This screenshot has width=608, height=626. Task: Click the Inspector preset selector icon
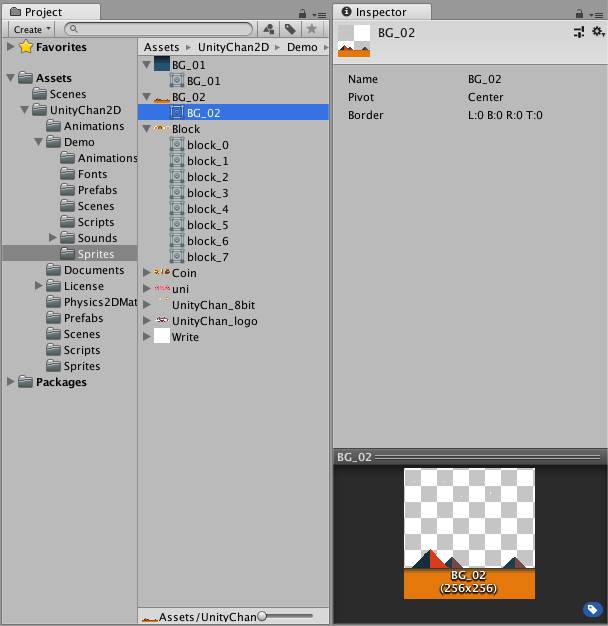pyautogui.click(x=579, y=32)
